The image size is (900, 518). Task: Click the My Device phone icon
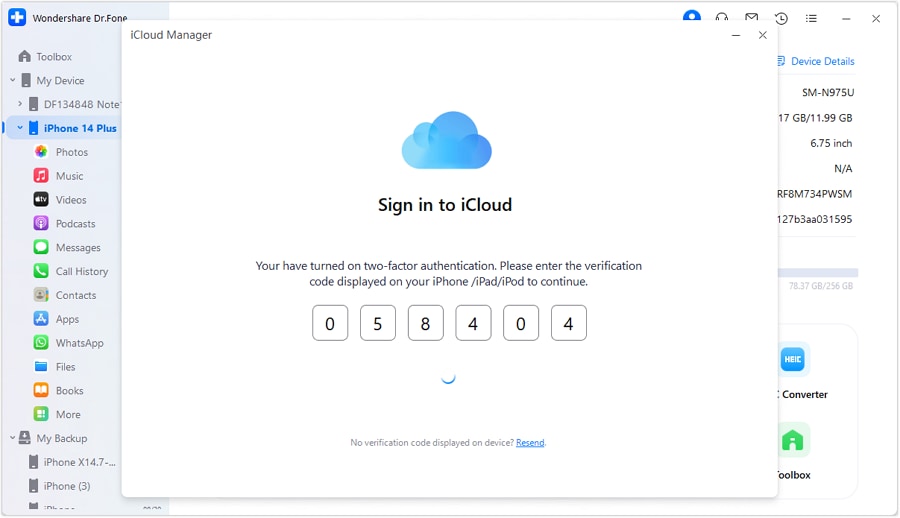click(26, 80)
